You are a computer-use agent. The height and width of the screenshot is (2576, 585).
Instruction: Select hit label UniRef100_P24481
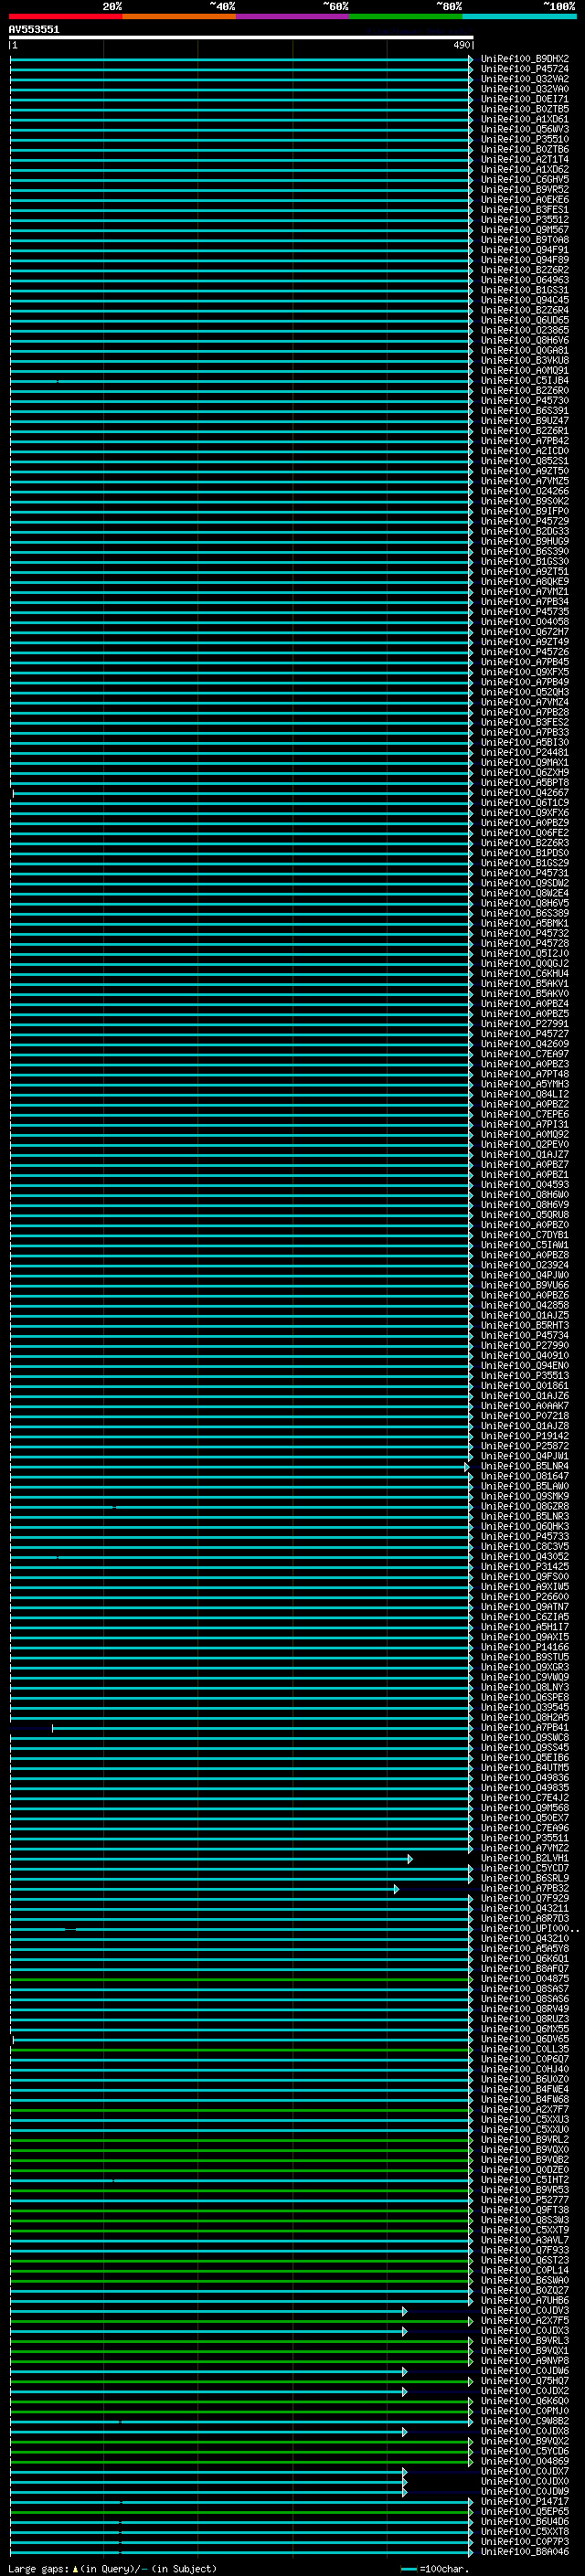point(525,752)
